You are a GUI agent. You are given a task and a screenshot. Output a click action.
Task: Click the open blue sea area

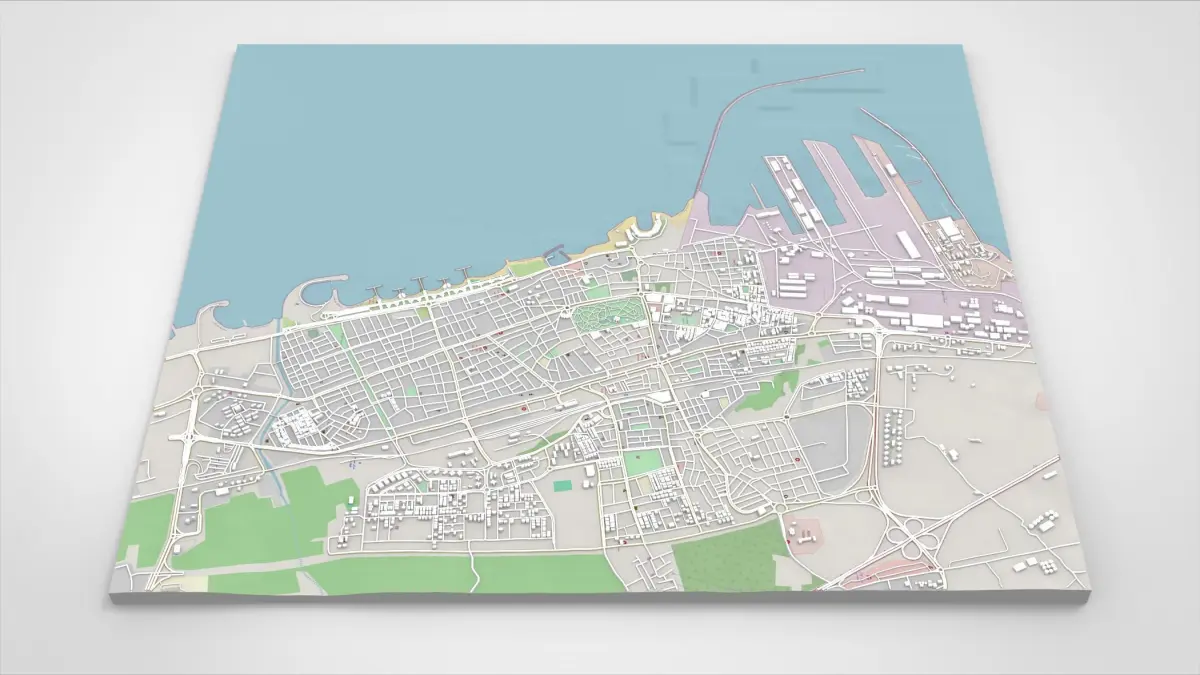450,150
